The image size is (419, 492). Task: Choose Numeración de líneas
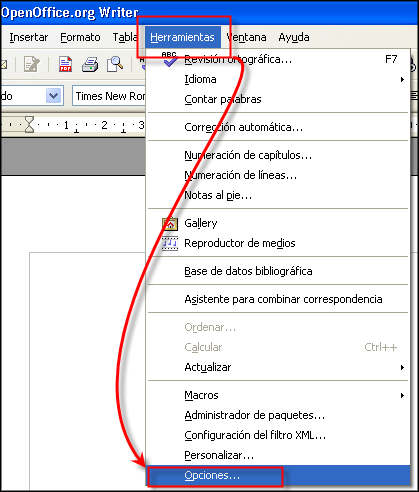point(278,175)
